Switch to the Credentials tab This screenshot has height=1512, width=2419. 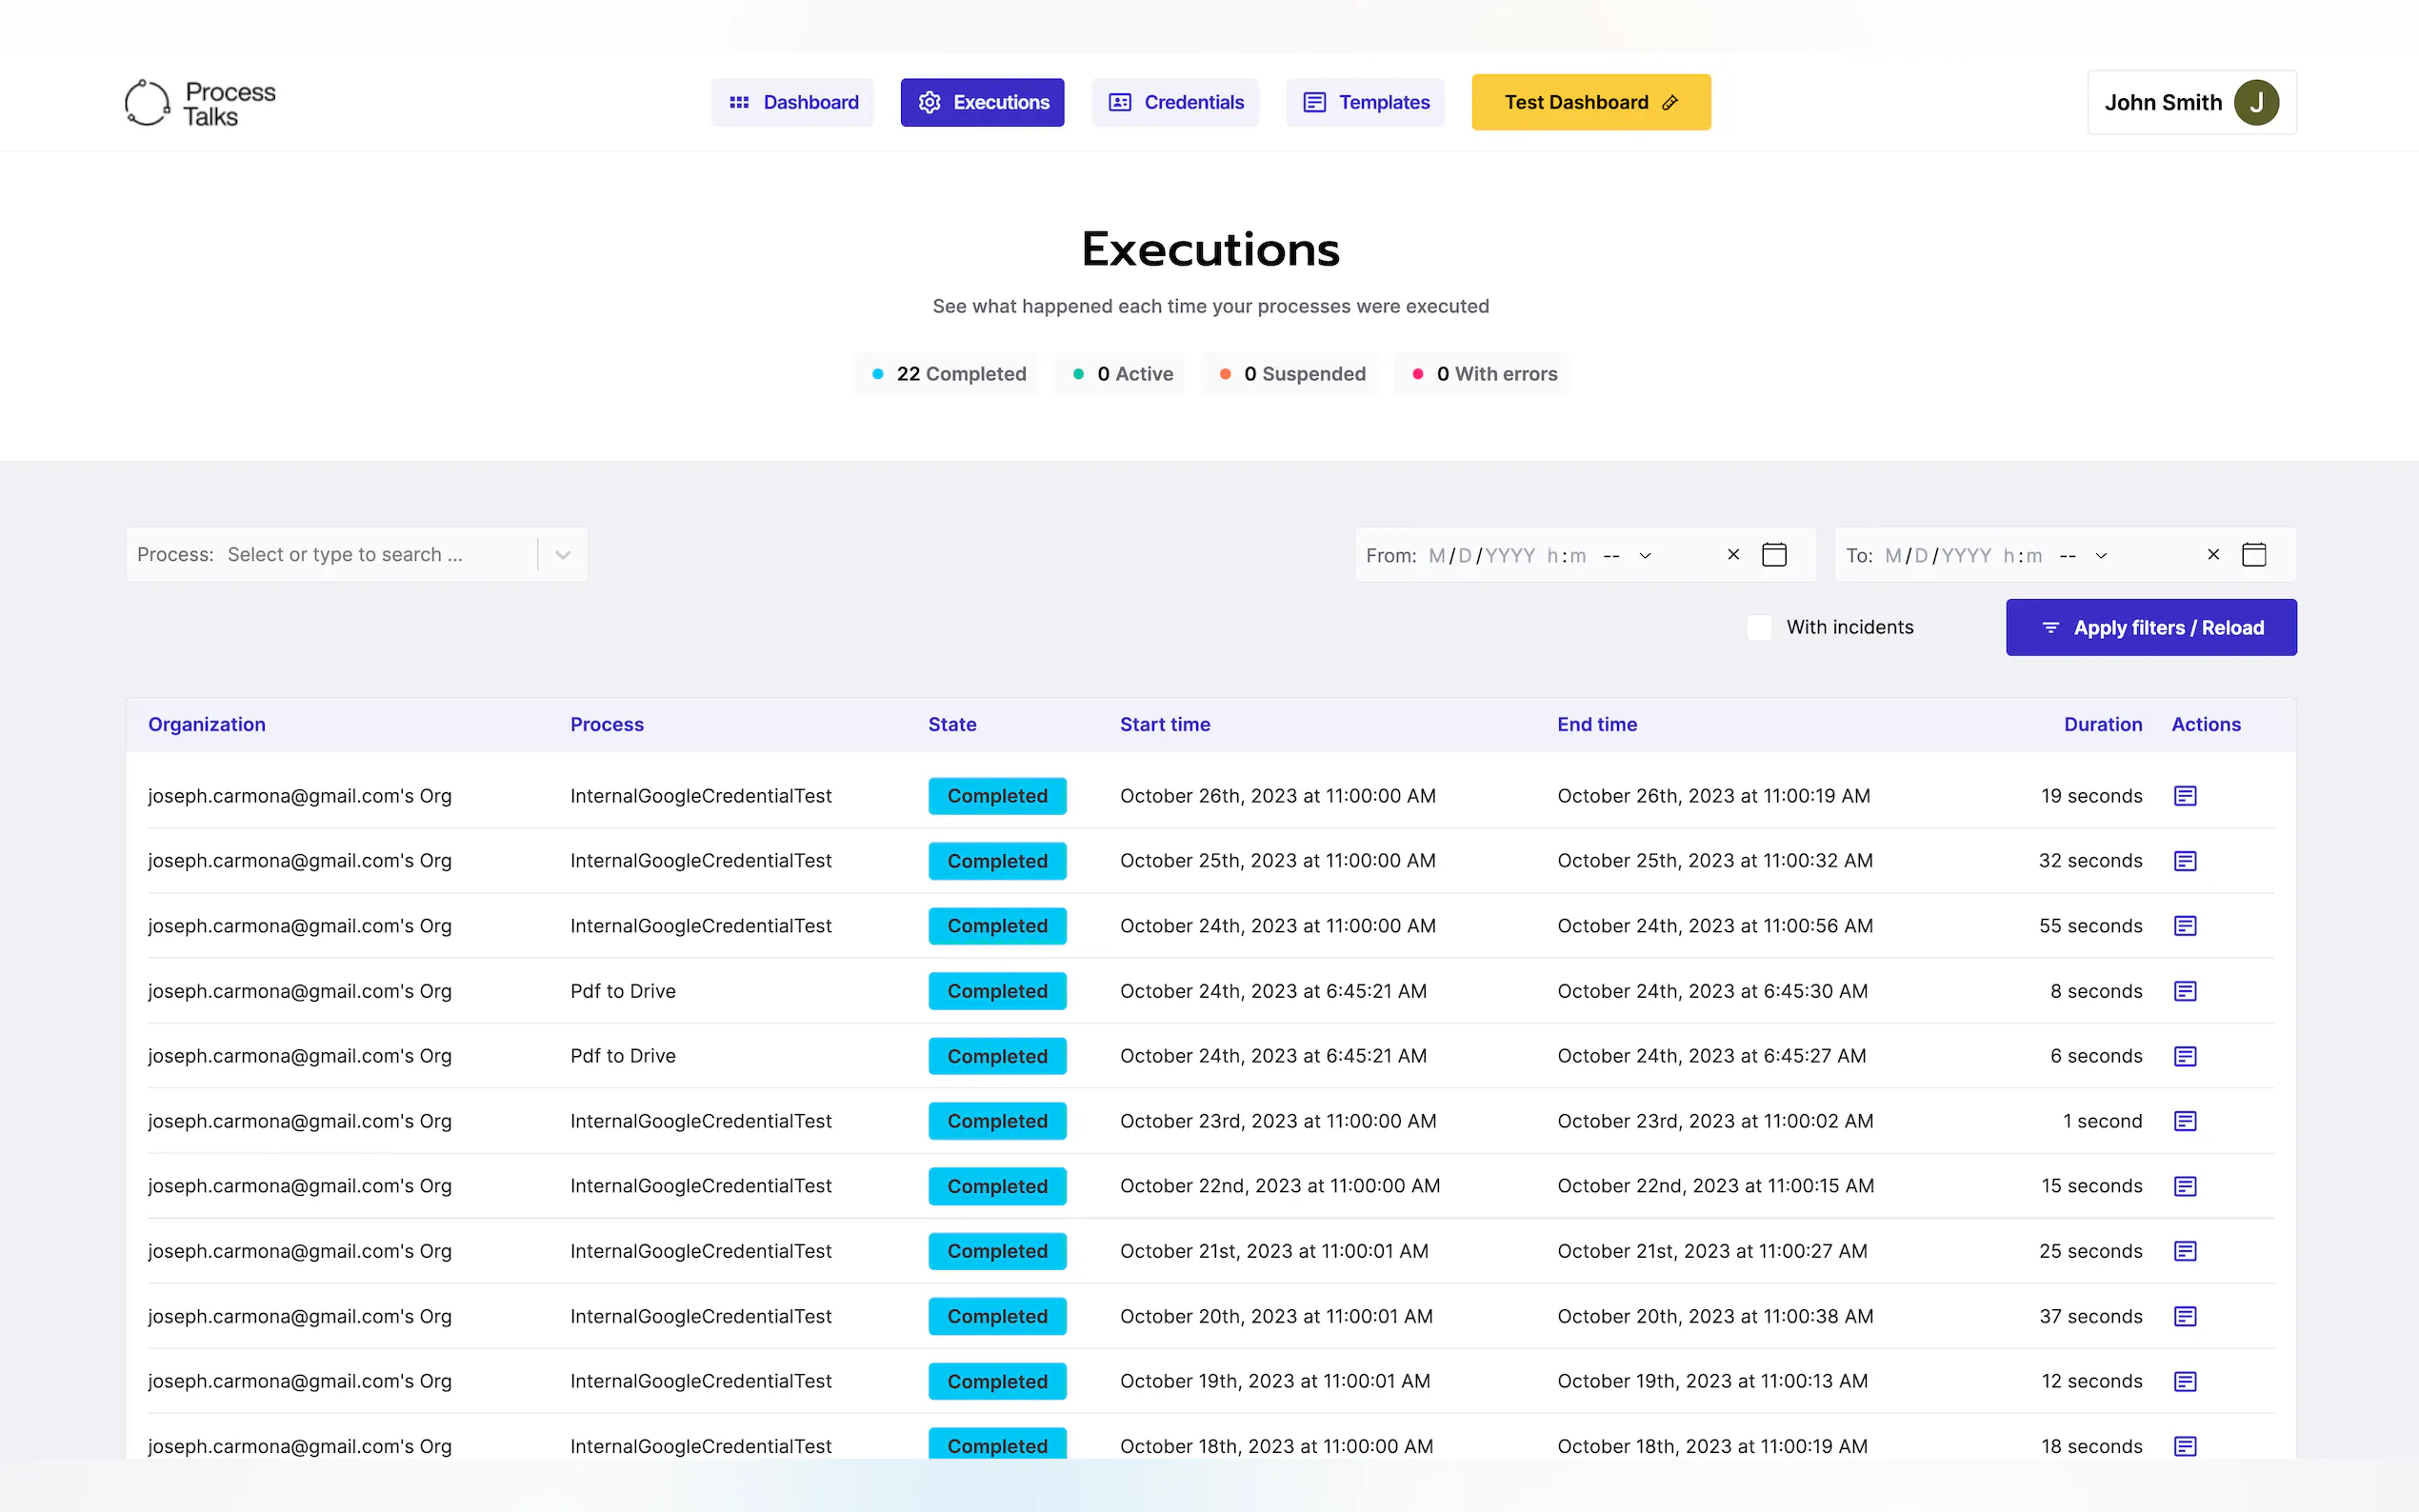[x=1175, y=103]
